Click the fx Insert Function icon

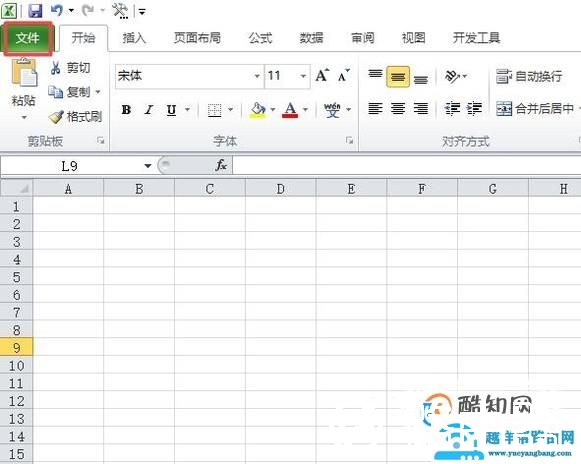tap(221, 165)
